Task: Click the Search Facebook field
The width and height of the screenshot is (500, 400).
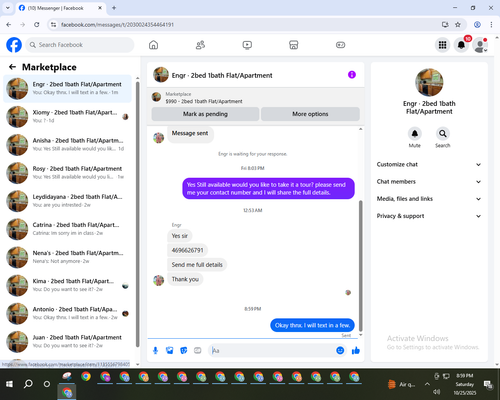Action: [x=80, y=45]
